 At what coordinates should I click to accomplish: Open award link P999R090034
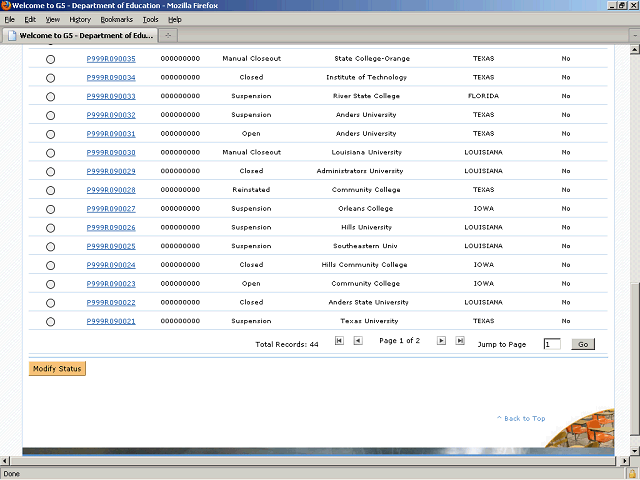pos(111,78)
